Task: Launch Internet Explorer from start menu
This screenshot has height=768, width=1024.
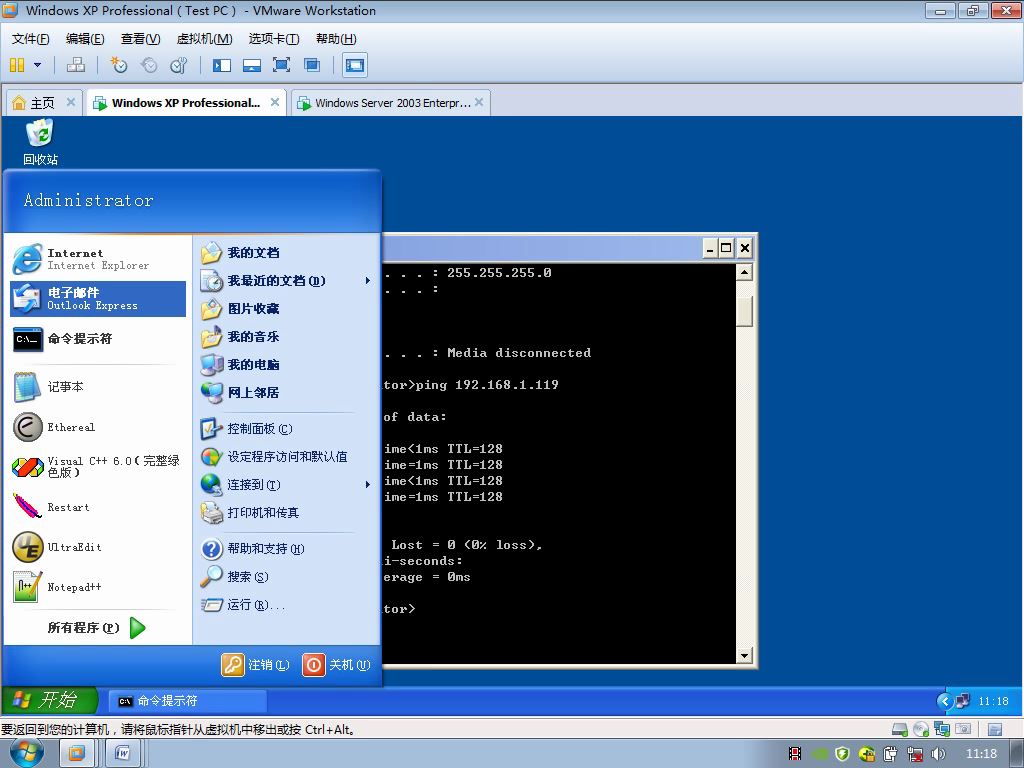Action: (x=98, y=259)
